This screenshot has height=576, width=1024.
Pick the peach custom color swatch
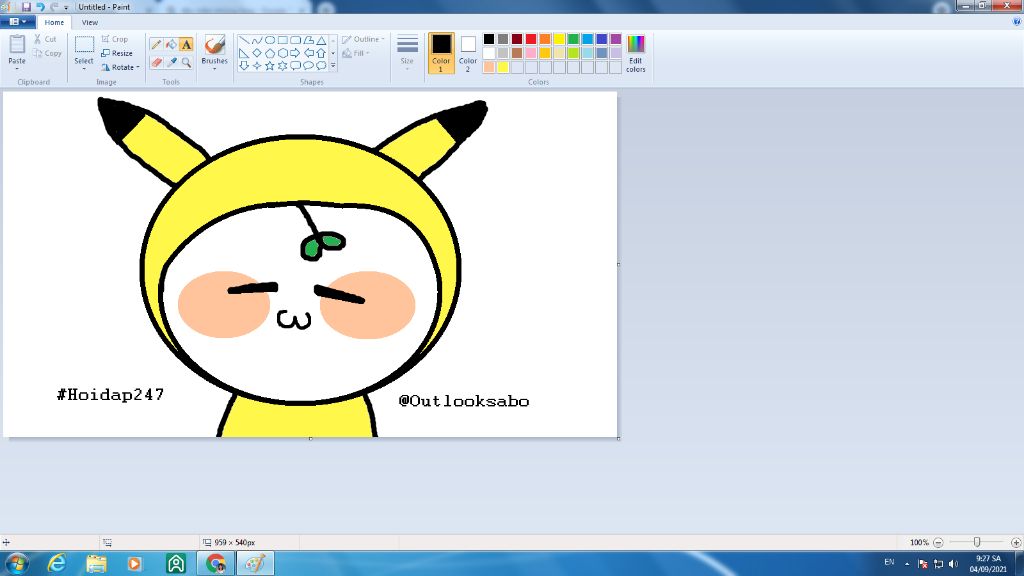(x=488, y=67)
